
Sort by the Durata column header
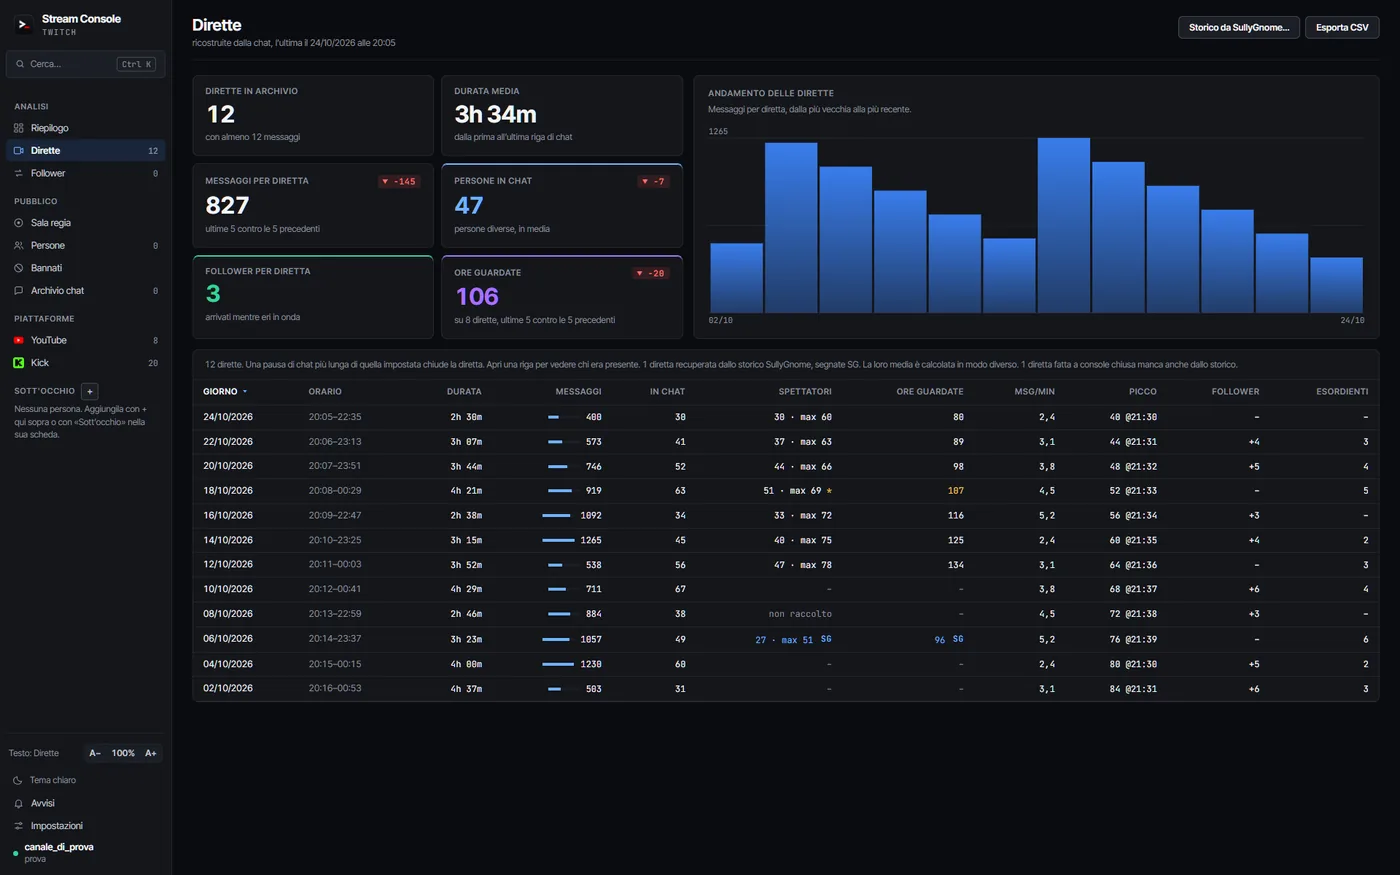[x=464, y=391]
